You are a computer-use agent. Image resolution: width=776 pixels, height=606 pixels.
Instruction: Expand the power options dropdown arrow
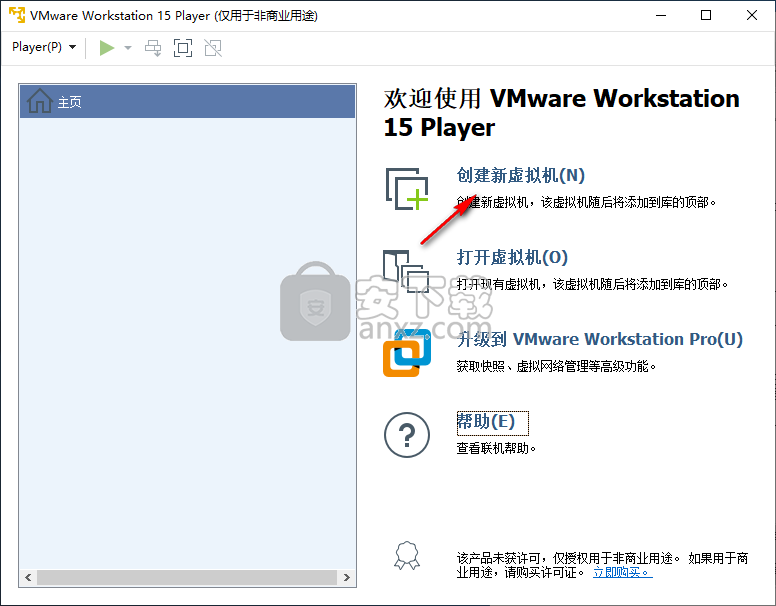128,48
